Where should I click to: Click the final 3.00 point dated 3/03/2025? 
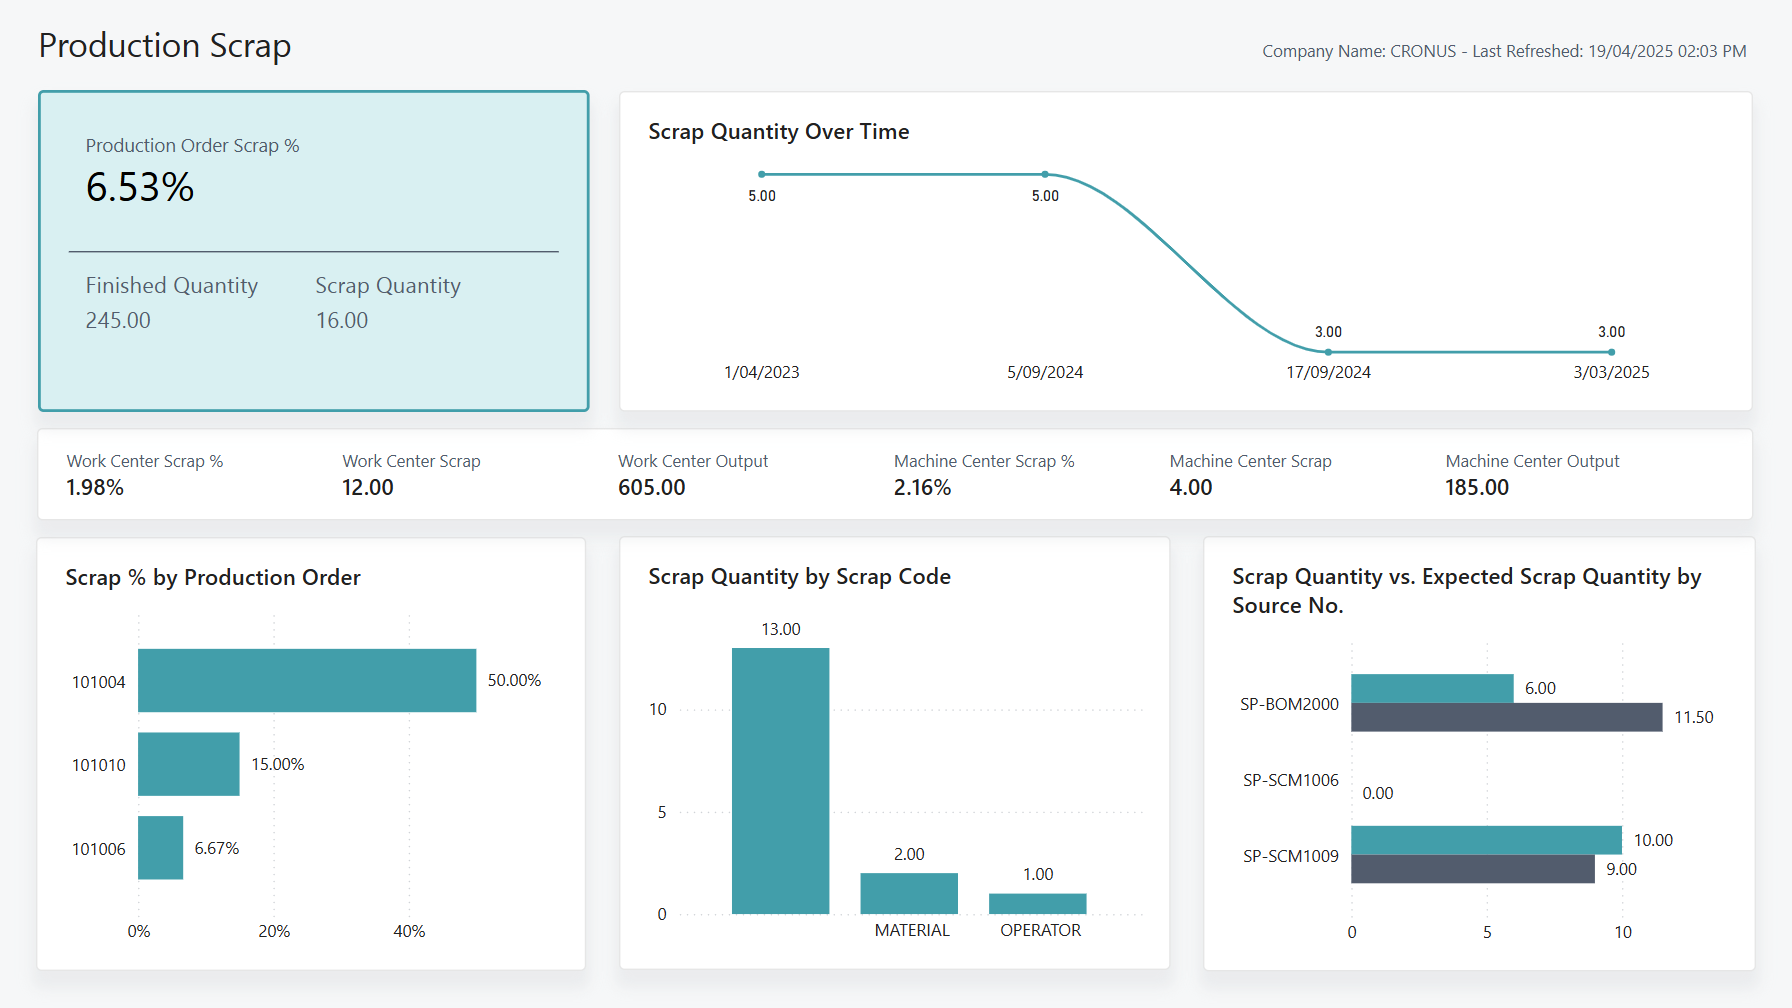pos(1610,352)
